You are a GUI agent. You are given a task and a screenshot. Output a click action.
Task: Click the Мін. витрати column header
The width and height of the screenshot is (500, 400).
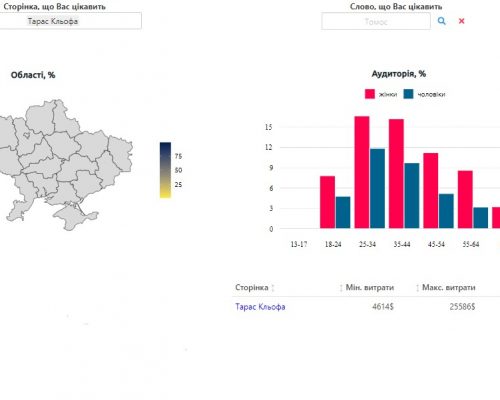click(370, 287)
